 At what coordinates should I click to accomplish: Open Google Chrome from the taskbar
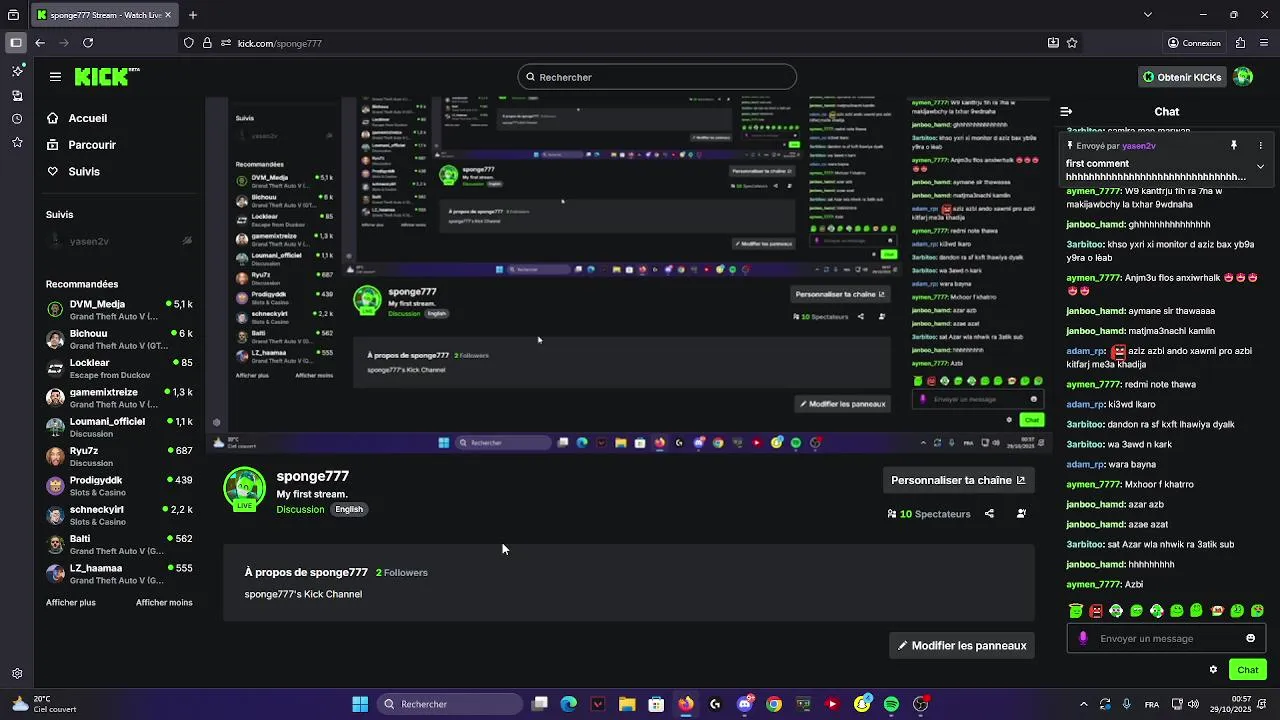(774, 704)
